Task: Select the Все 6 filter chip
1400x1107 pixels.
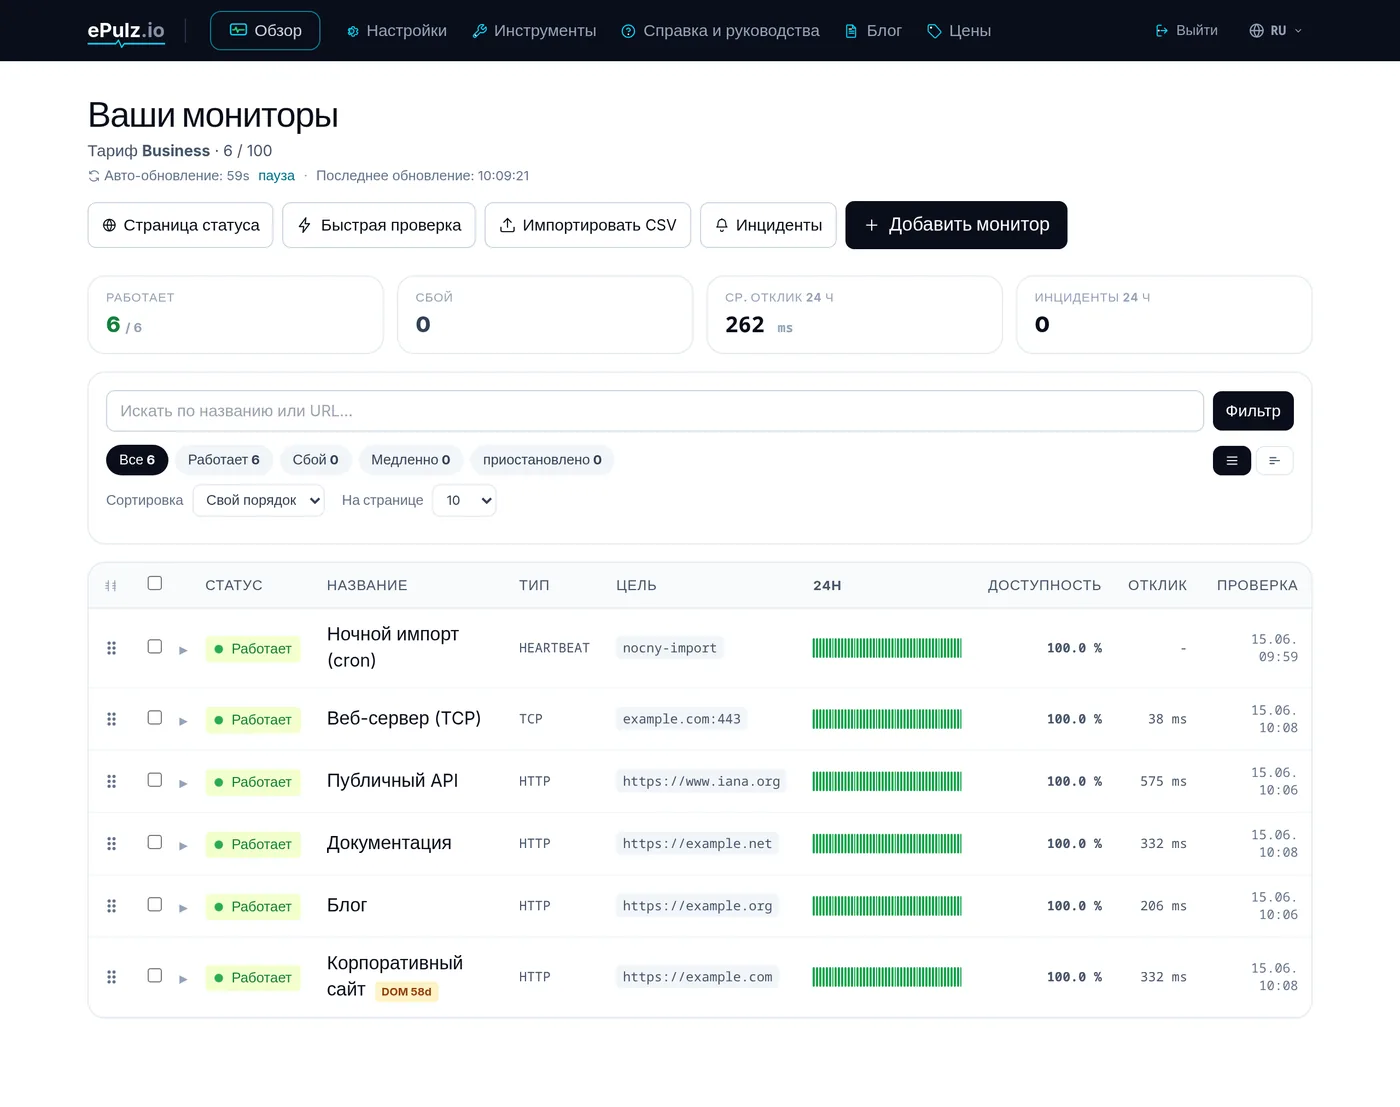Action: click(137, 460)
